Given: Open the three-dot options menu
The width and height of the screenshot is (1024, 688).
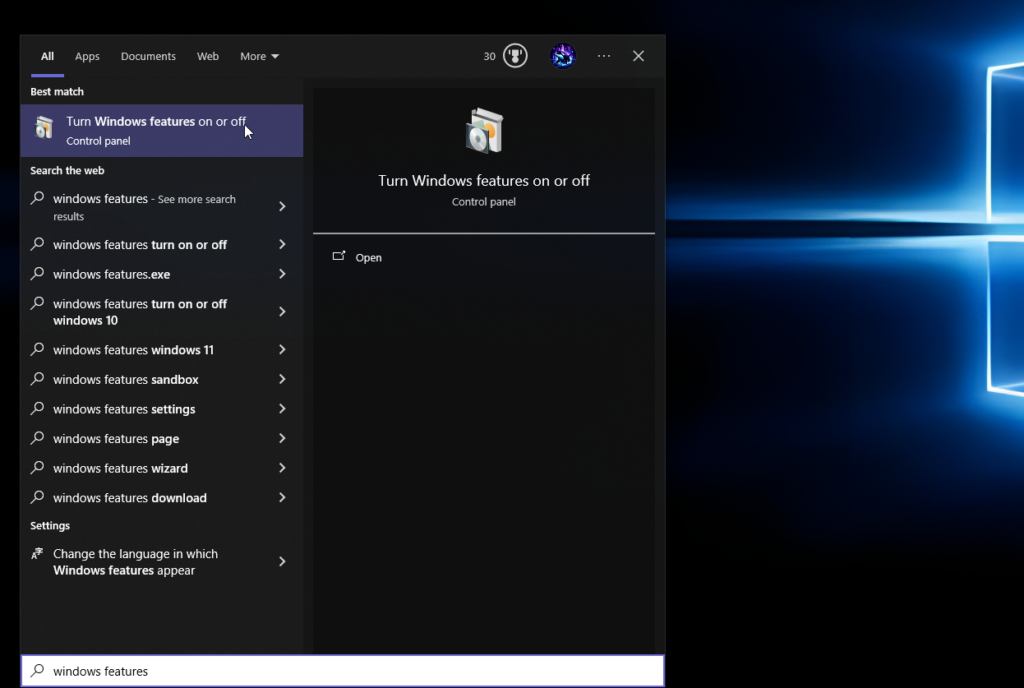Looking at the screenshot, I should coord(604,56).
